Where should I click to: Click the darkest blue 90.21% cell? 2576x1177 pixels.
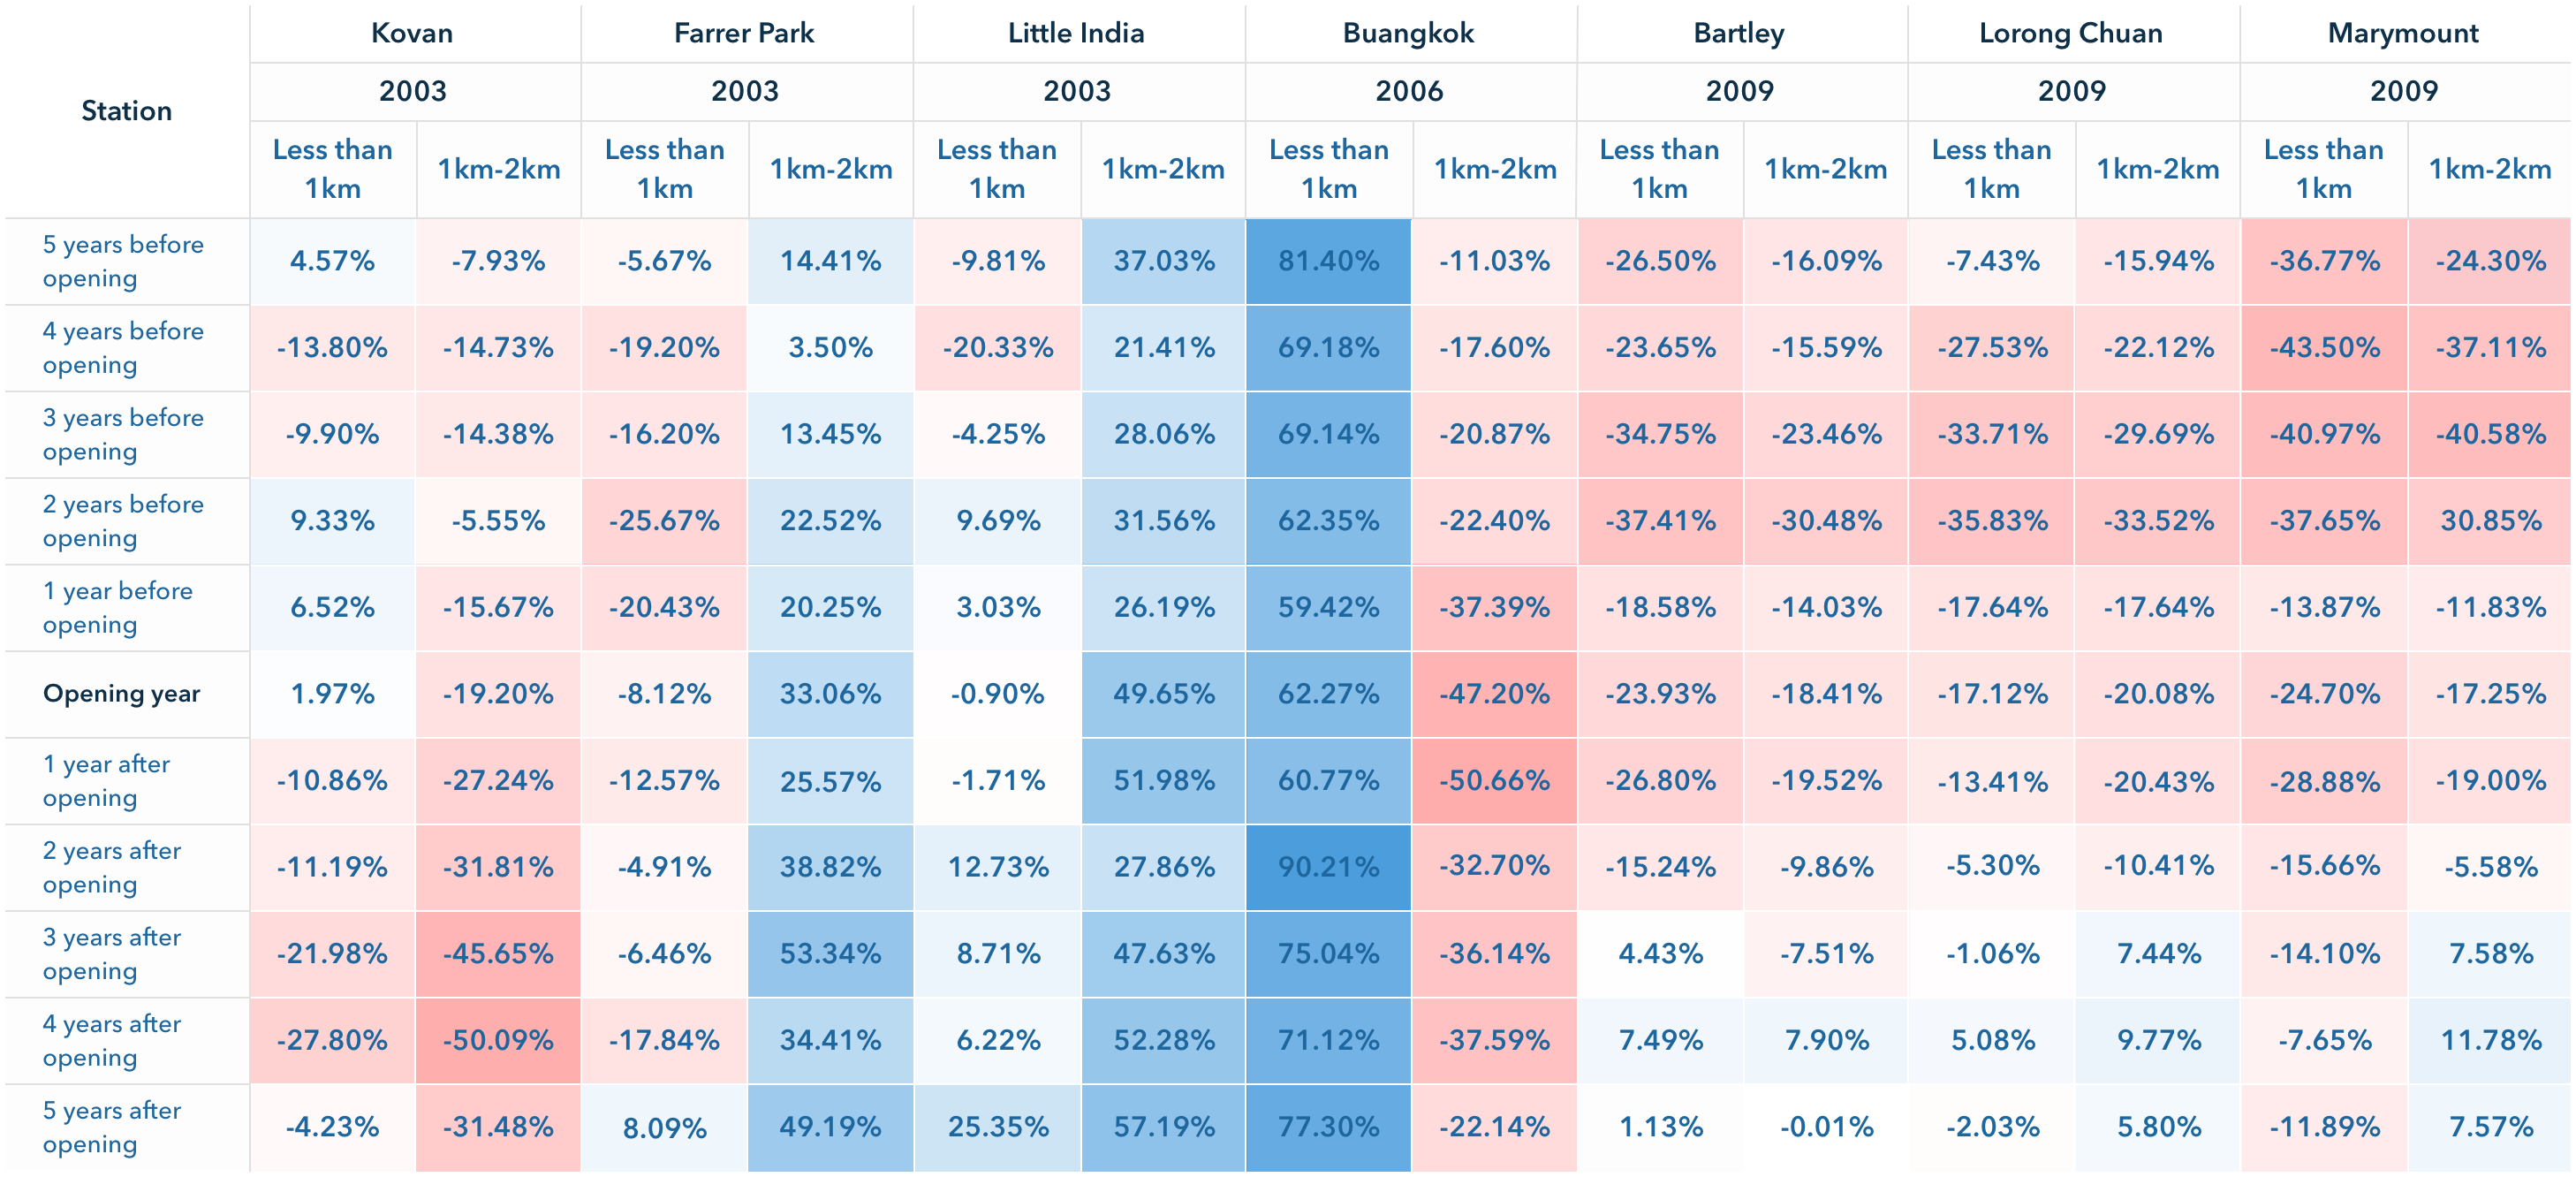[x=1328, y=867]
